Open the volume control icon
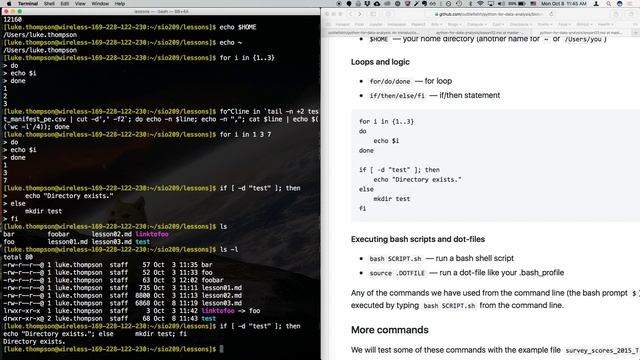This screenshot has width=640, height=360. pyautogui.click(x=500, y=4)
